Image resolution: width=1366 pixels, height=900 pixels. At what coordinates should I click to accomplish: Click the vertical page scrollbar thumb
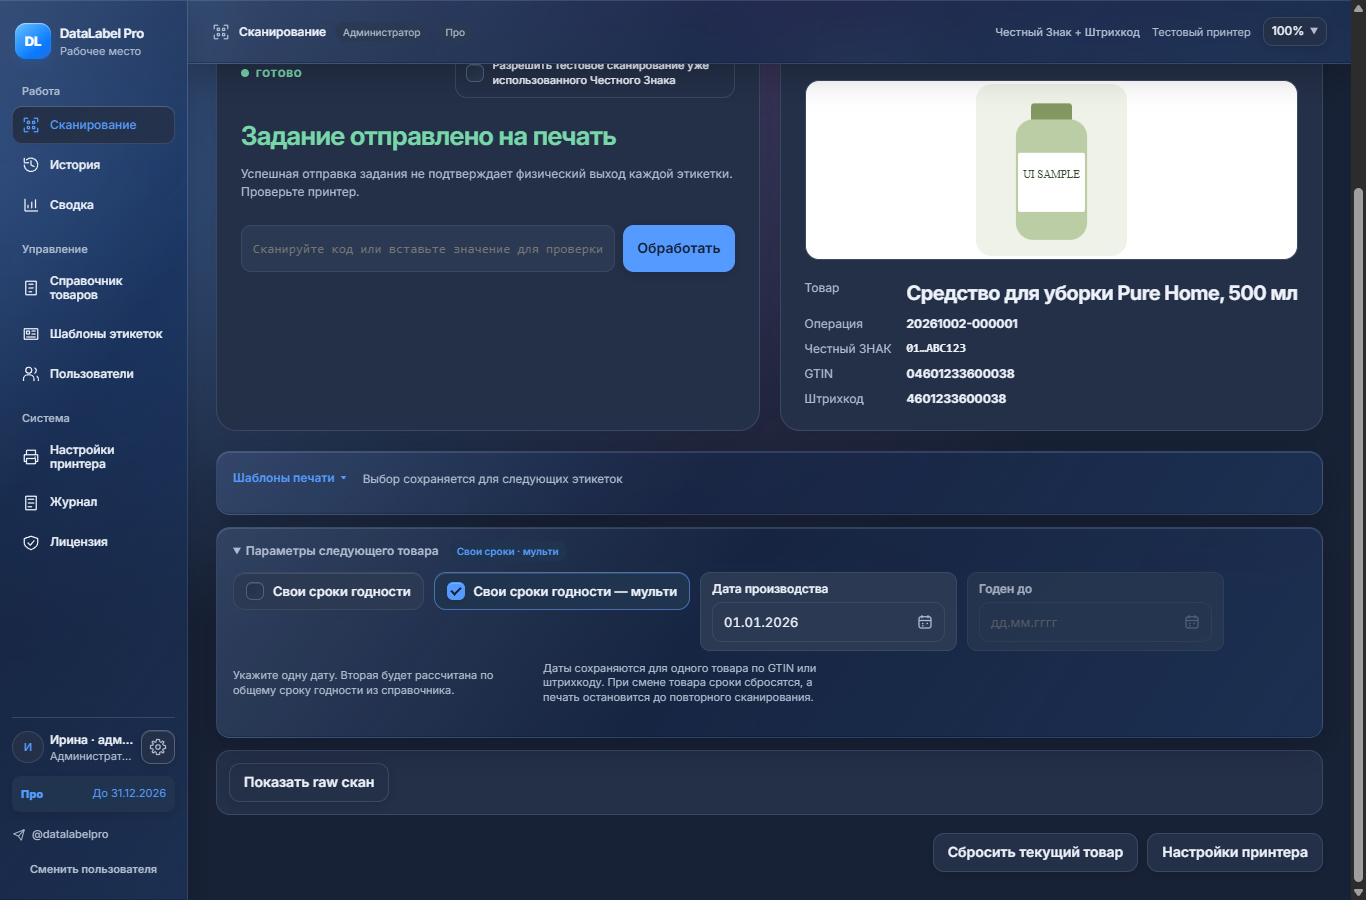click(1358, 534)
